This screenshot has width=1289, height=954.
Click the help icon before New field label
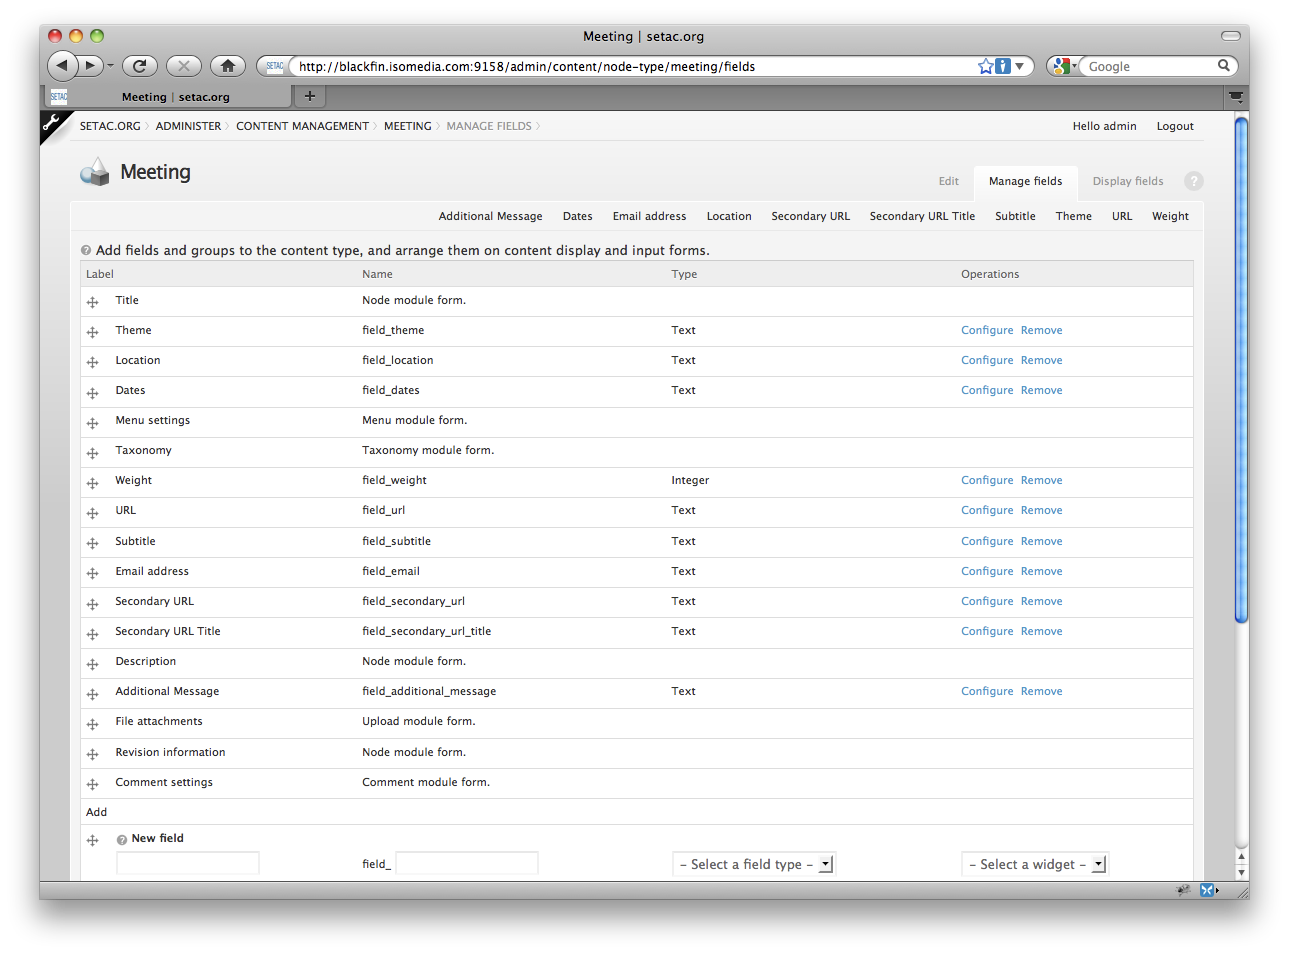(x=121, y=838)
